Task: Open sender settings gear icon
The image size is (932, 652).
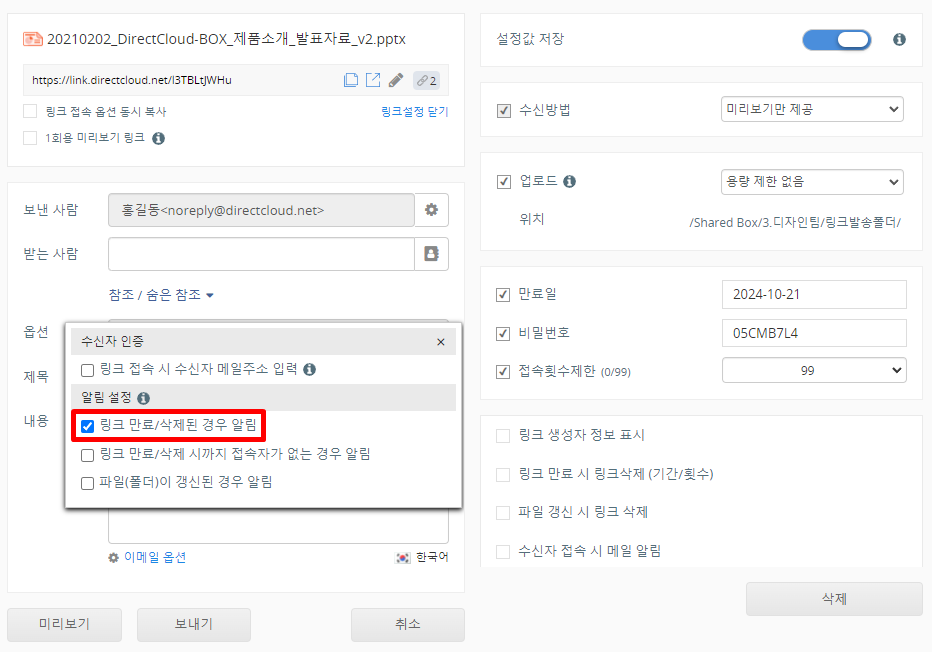Action: (432, 210)
